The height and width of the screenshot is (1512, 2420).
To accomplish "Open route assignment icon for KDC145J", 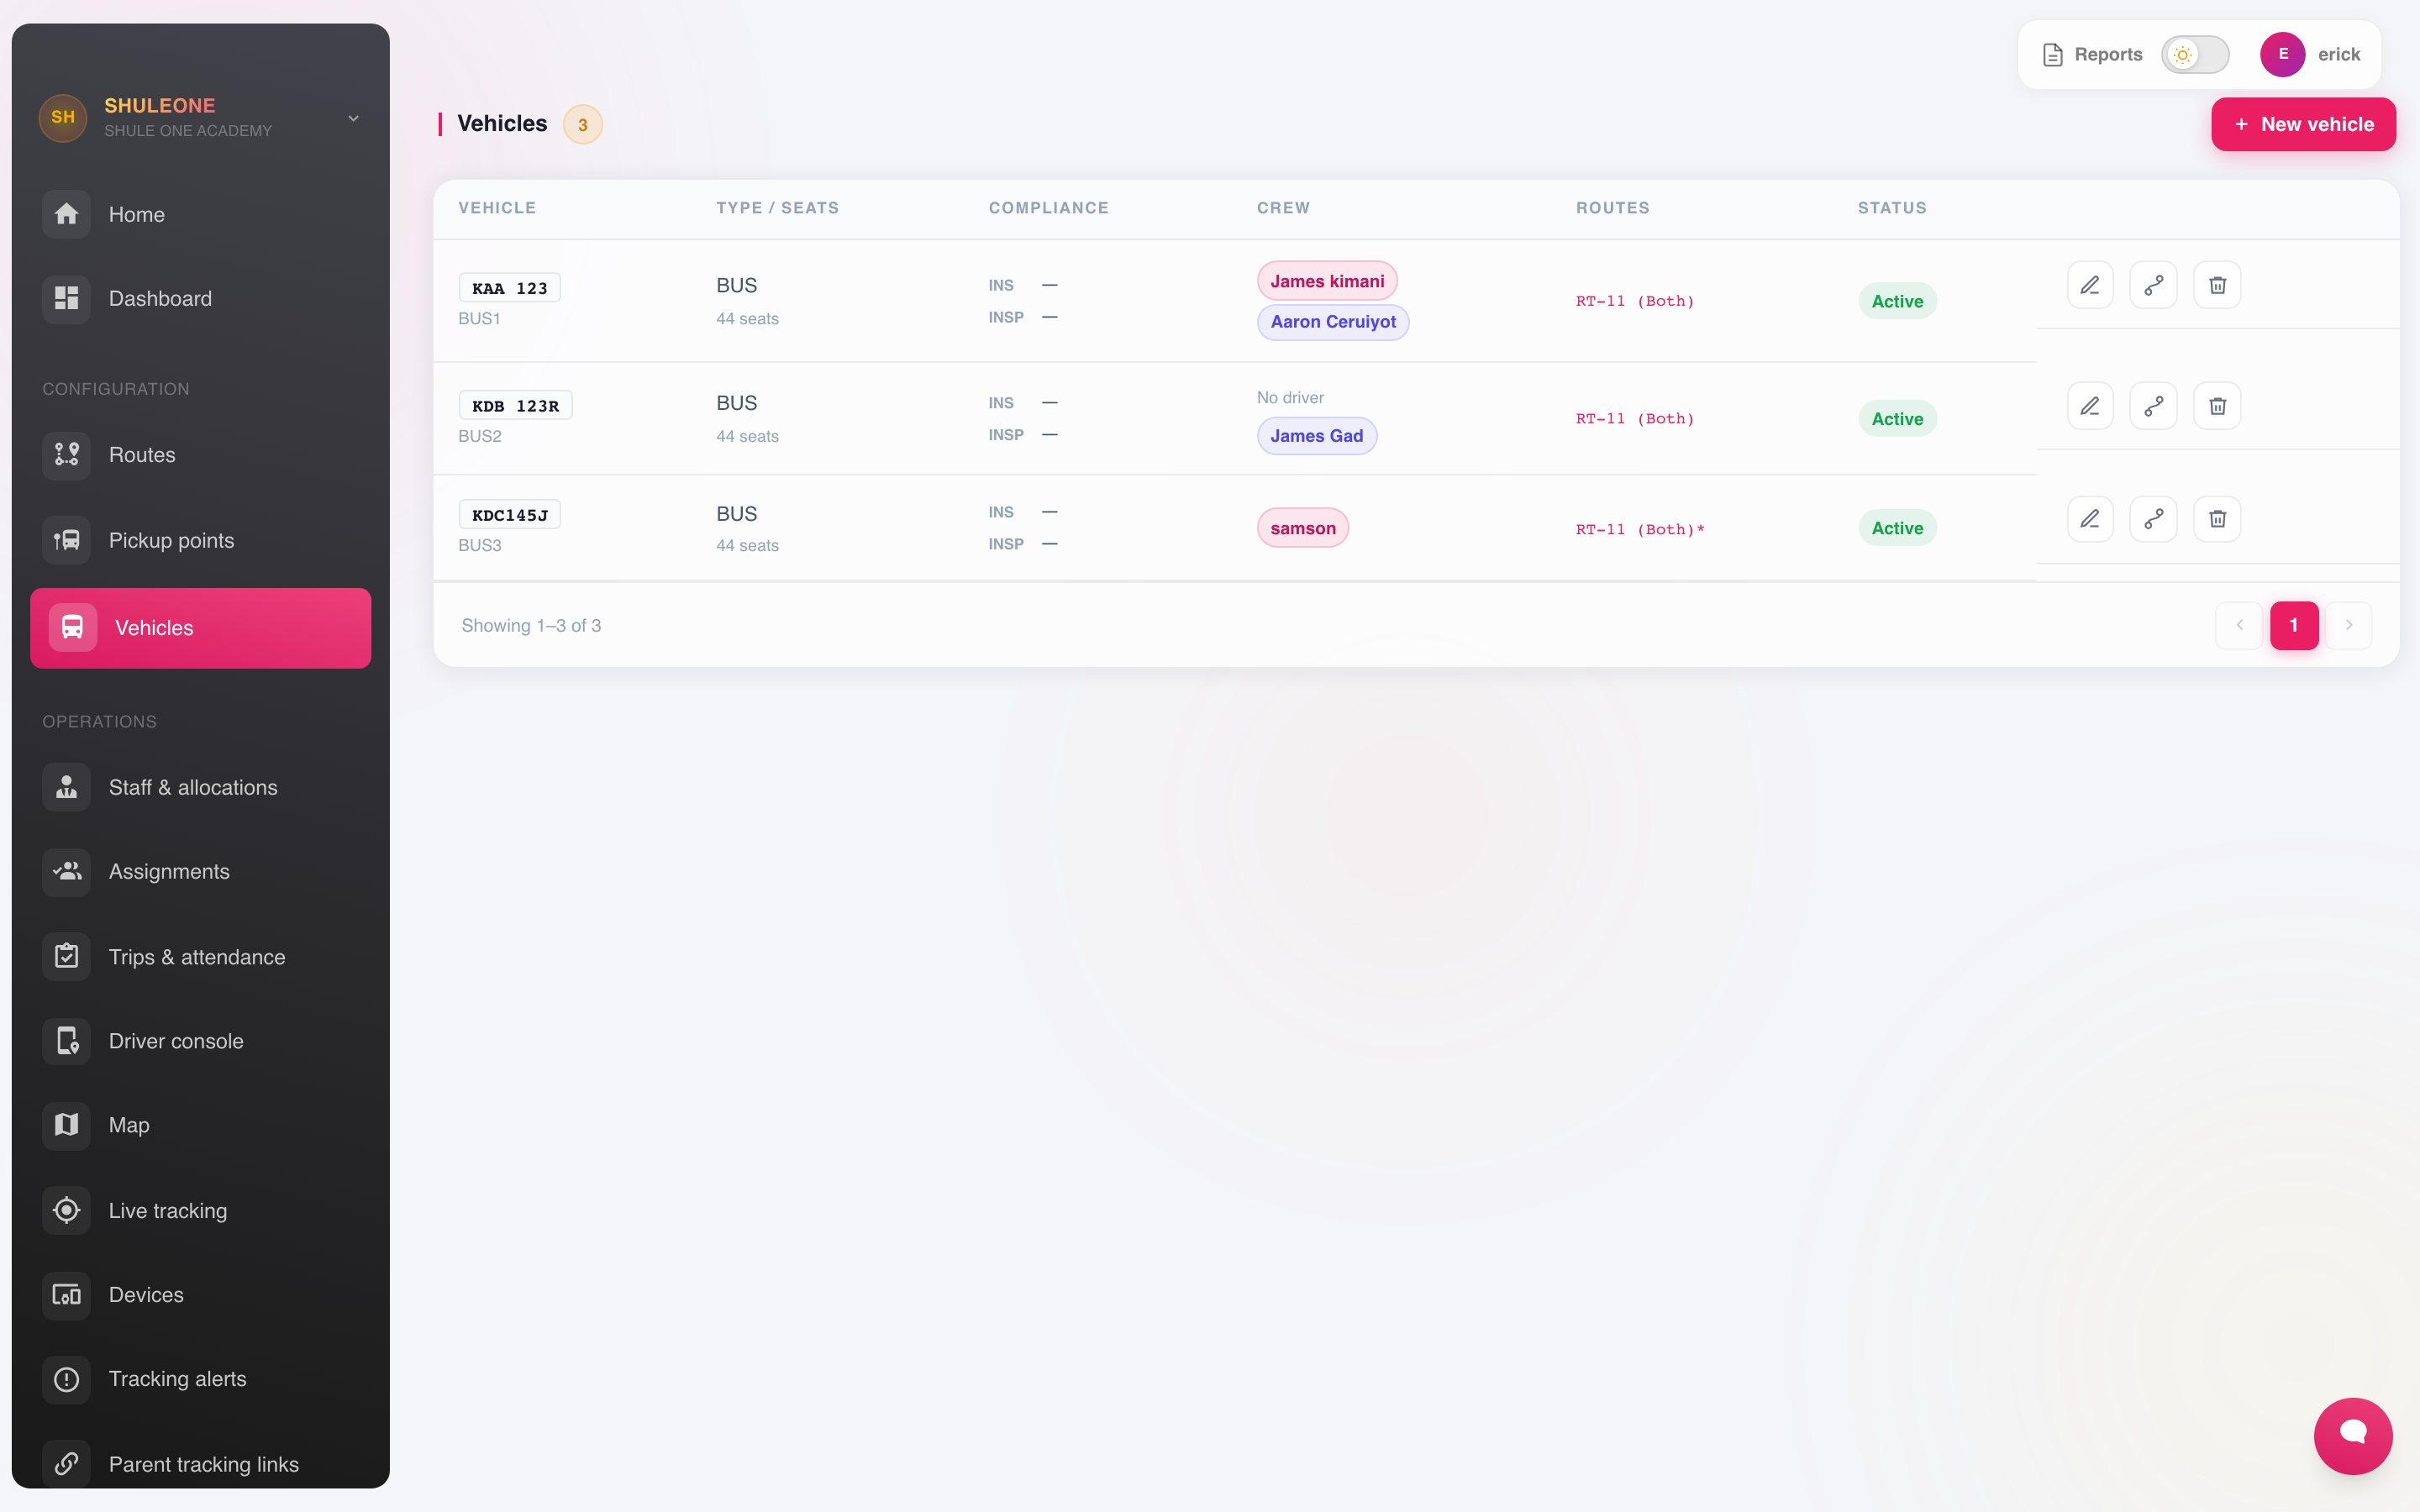I will [2153, 519].
